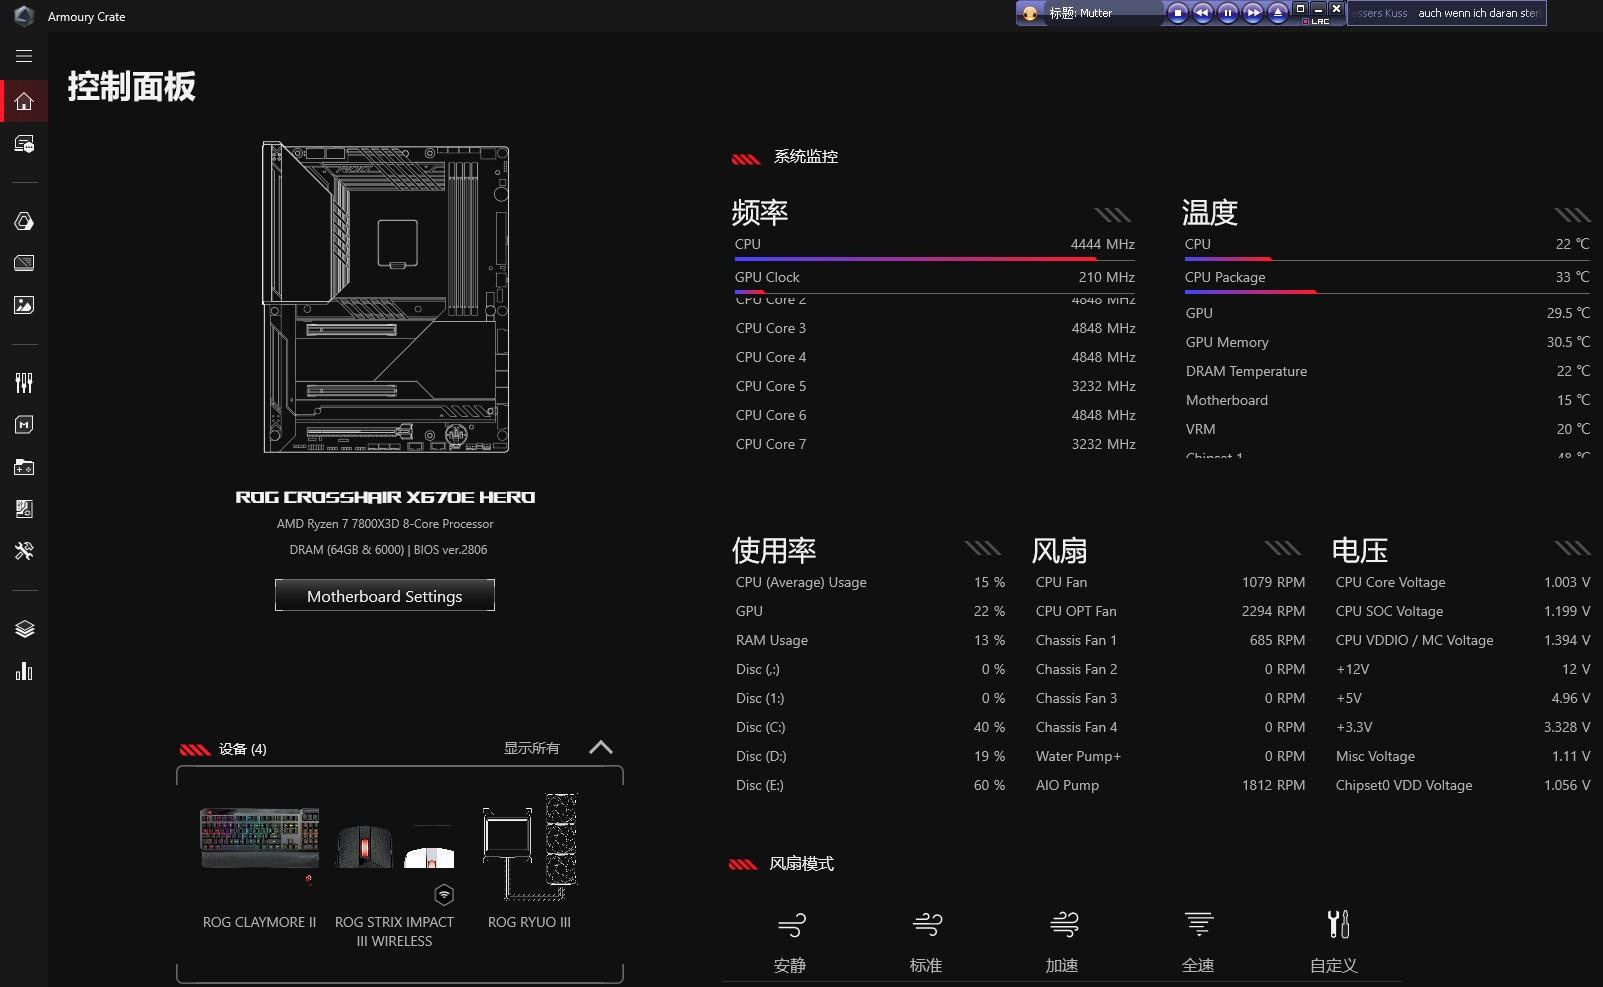This screenshot has width=1603, height=987.
Task: Click the eject button in music player
Action: [1277, 13]
